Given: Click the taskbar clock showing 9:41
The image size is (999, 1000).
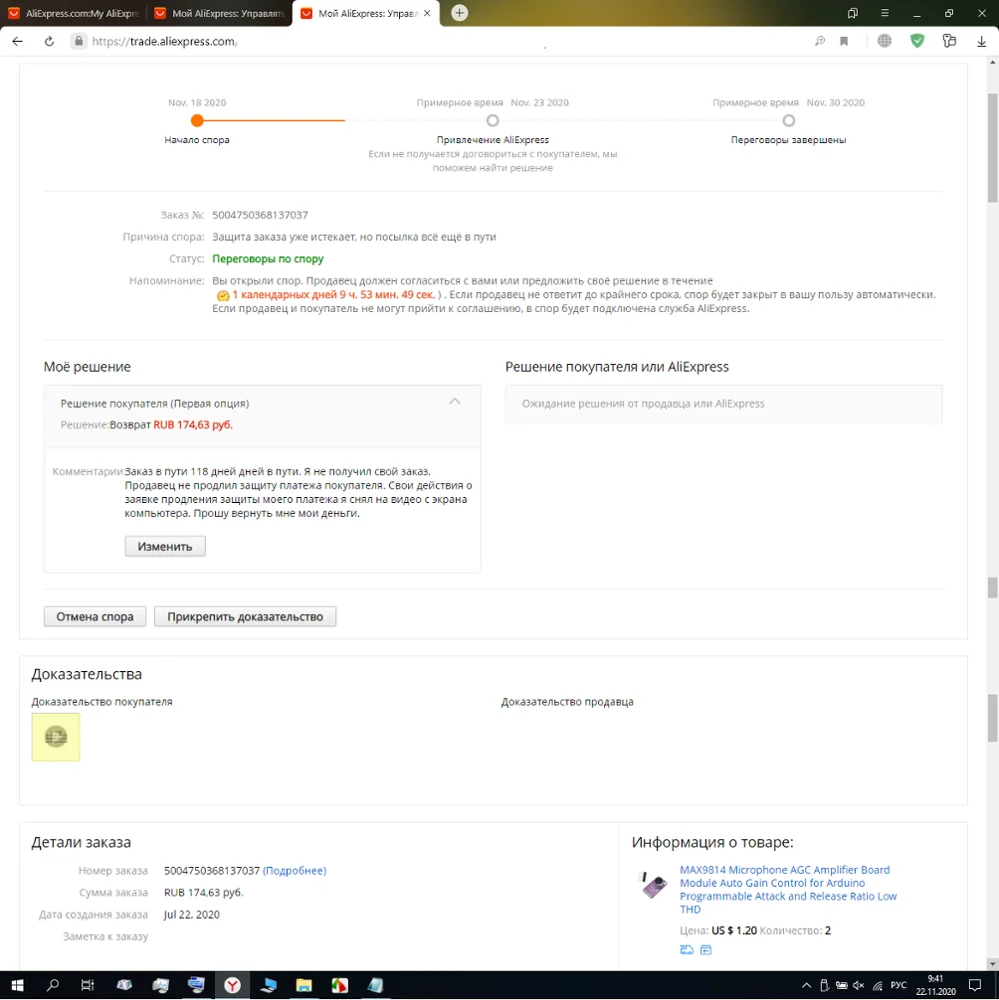Looking at the screenshot, I should pyautogui.click(x=936, y=985).
